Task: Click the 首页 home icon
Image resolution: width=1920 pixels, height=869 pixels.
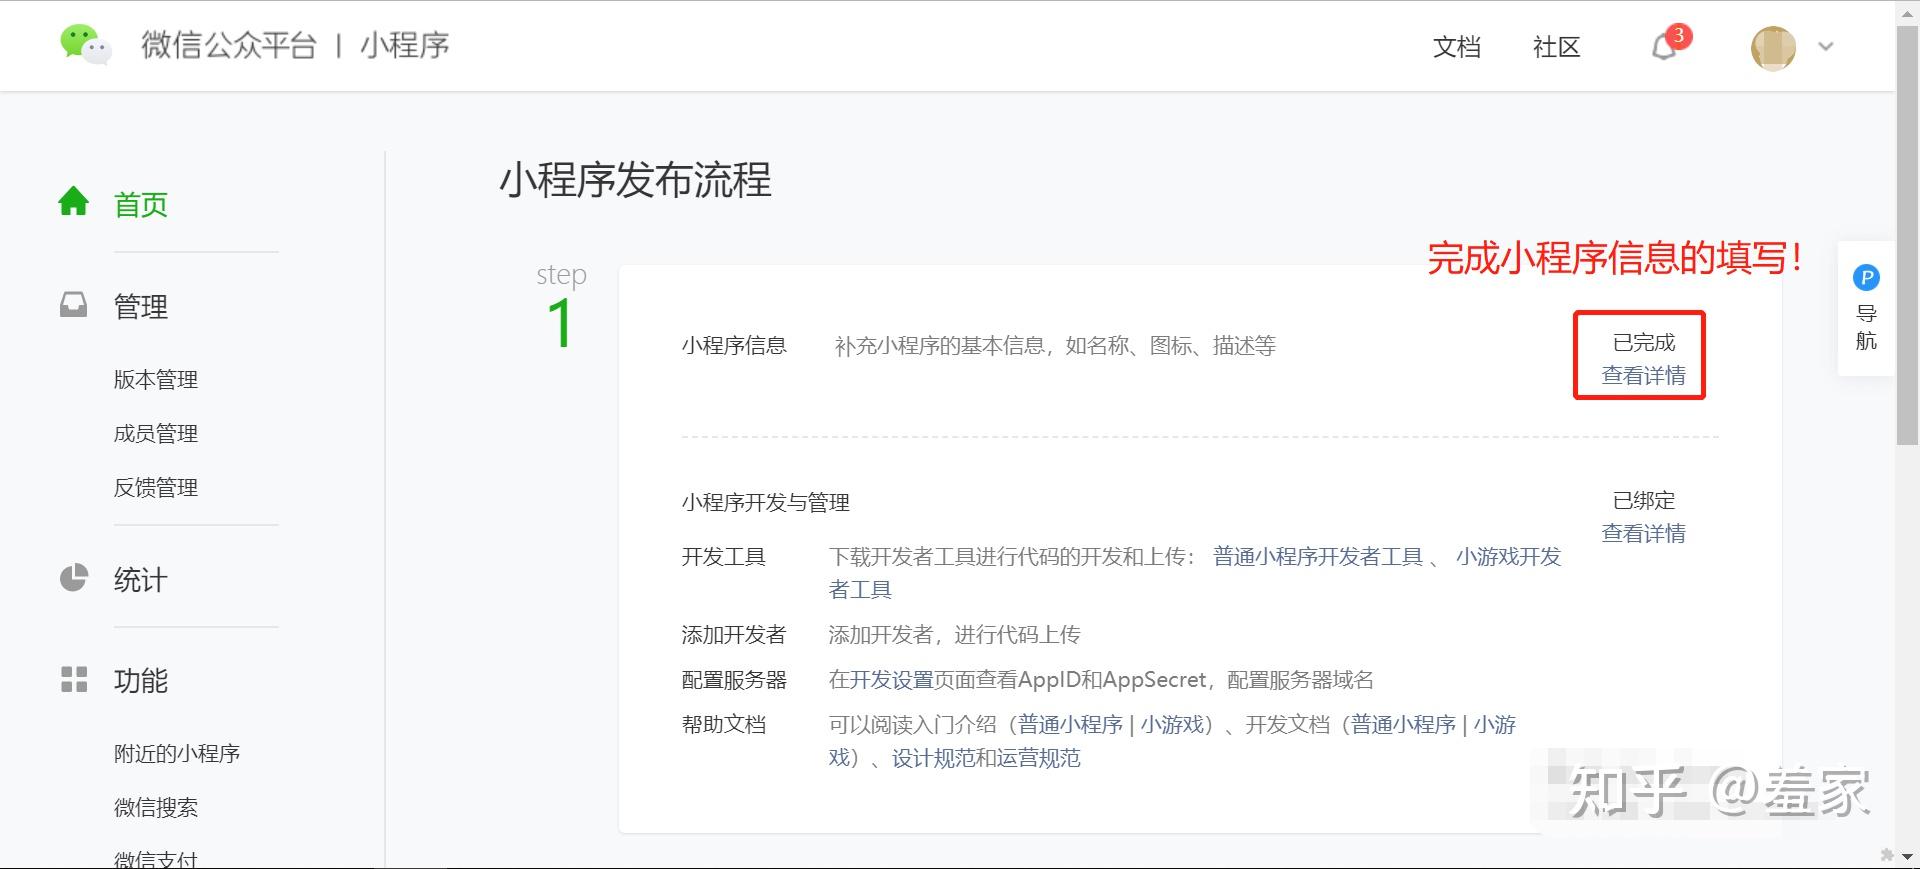Action: [x=74, y=202]
